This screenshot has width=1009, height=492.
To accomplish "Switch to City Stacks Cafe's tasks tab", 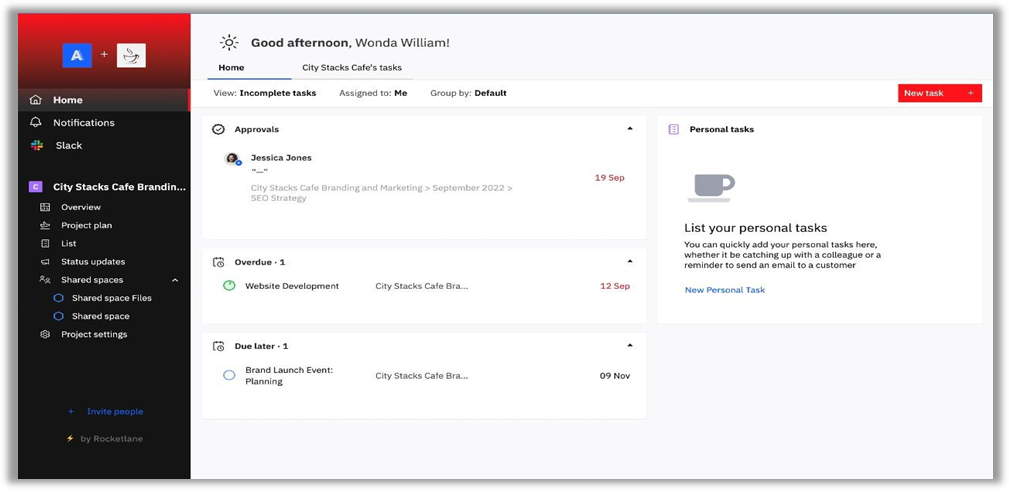I will pyautogui.click(x=352, y=68).
